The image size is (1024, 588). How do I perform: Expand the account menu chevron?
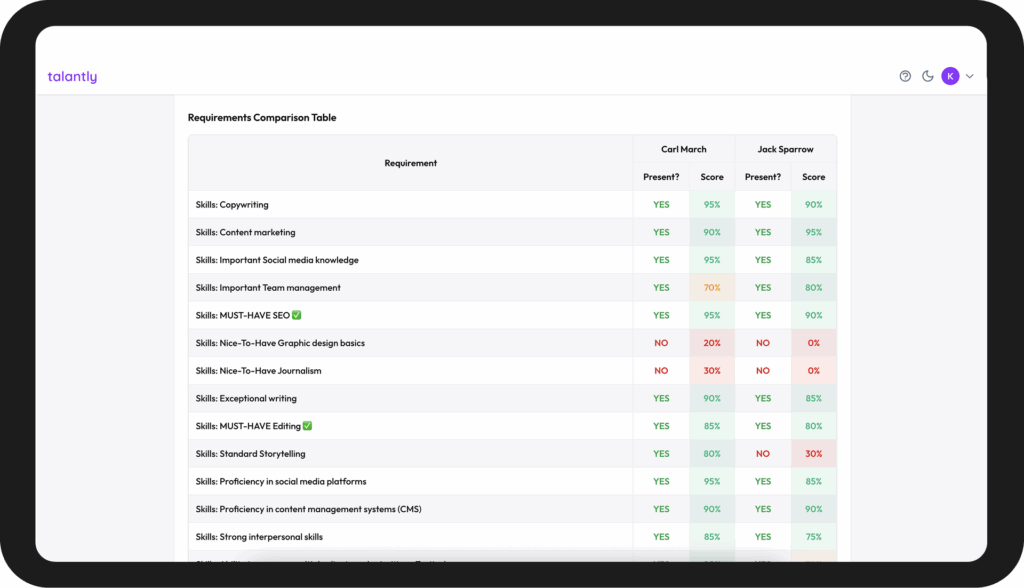click(970, 76)
